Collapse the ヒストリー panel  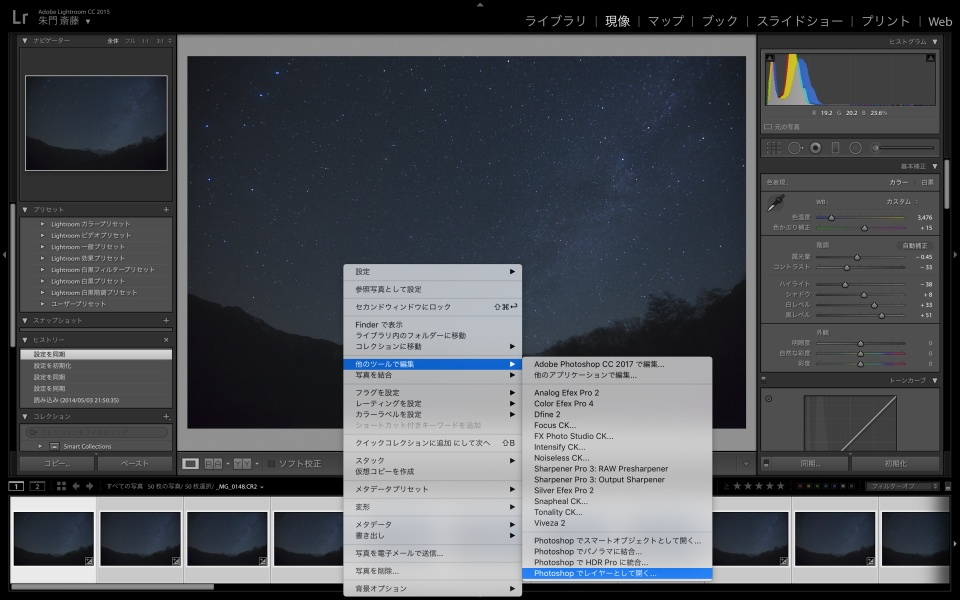click(25, 340)
